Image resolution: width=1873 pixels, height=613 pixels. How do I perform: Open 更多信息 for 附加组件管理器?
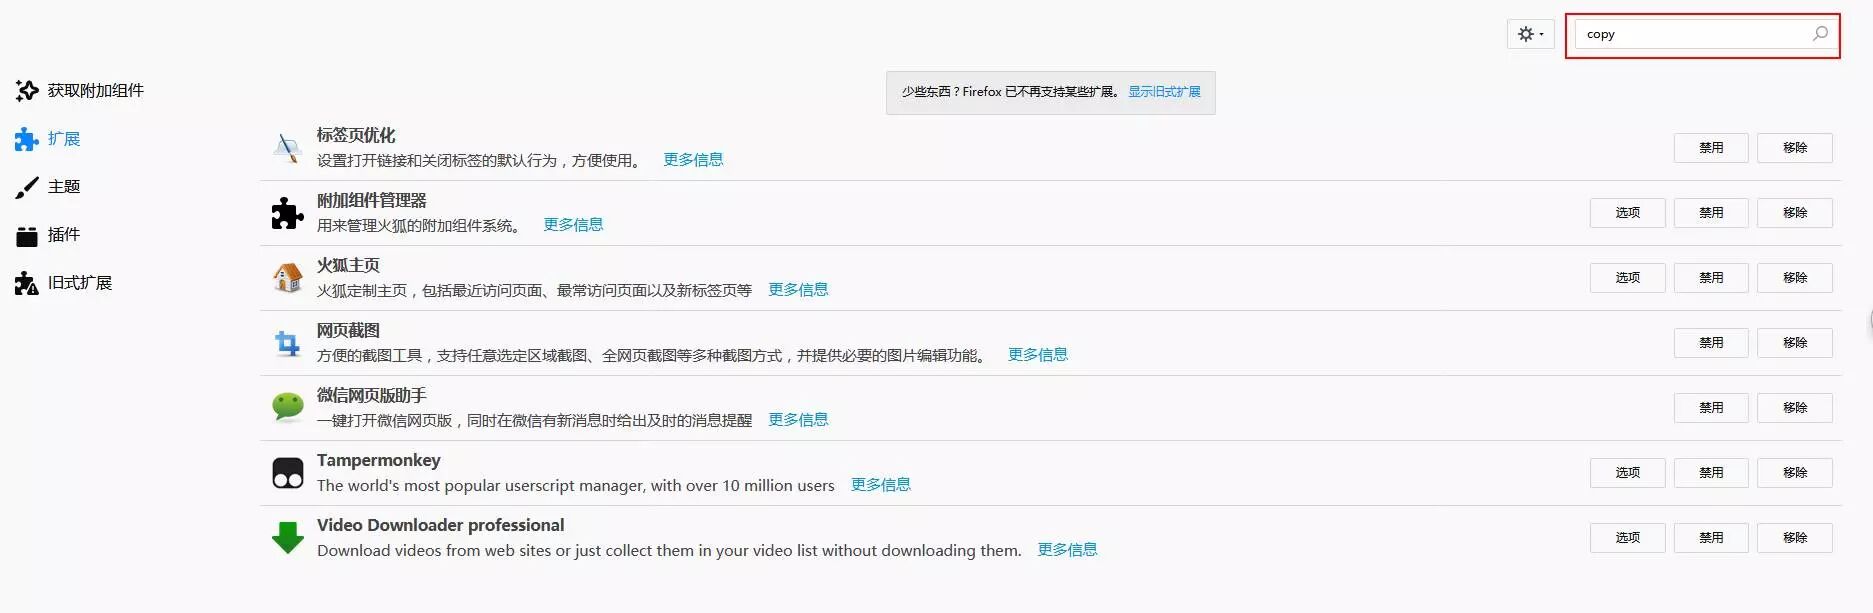[573, 225]
